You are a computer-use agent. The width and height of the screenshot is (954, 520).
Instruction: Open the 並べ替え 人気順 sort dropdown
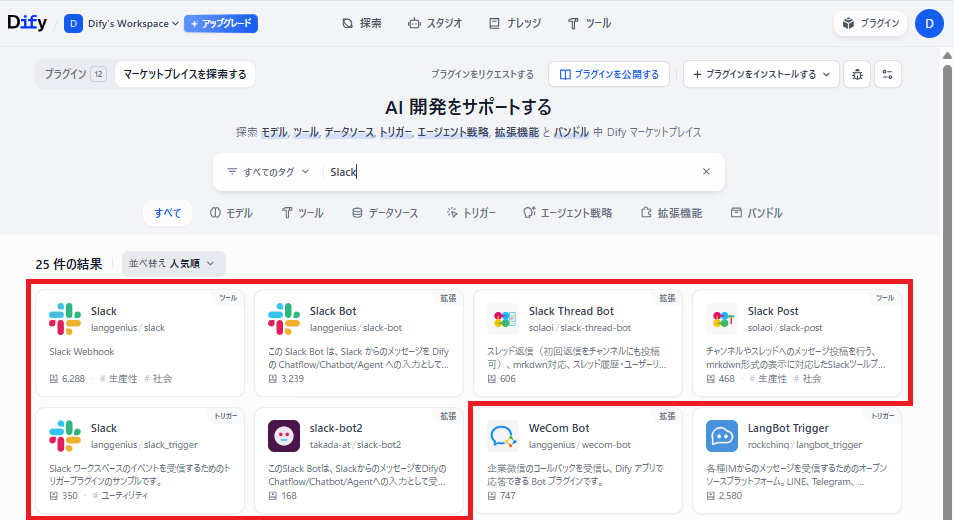174,264
